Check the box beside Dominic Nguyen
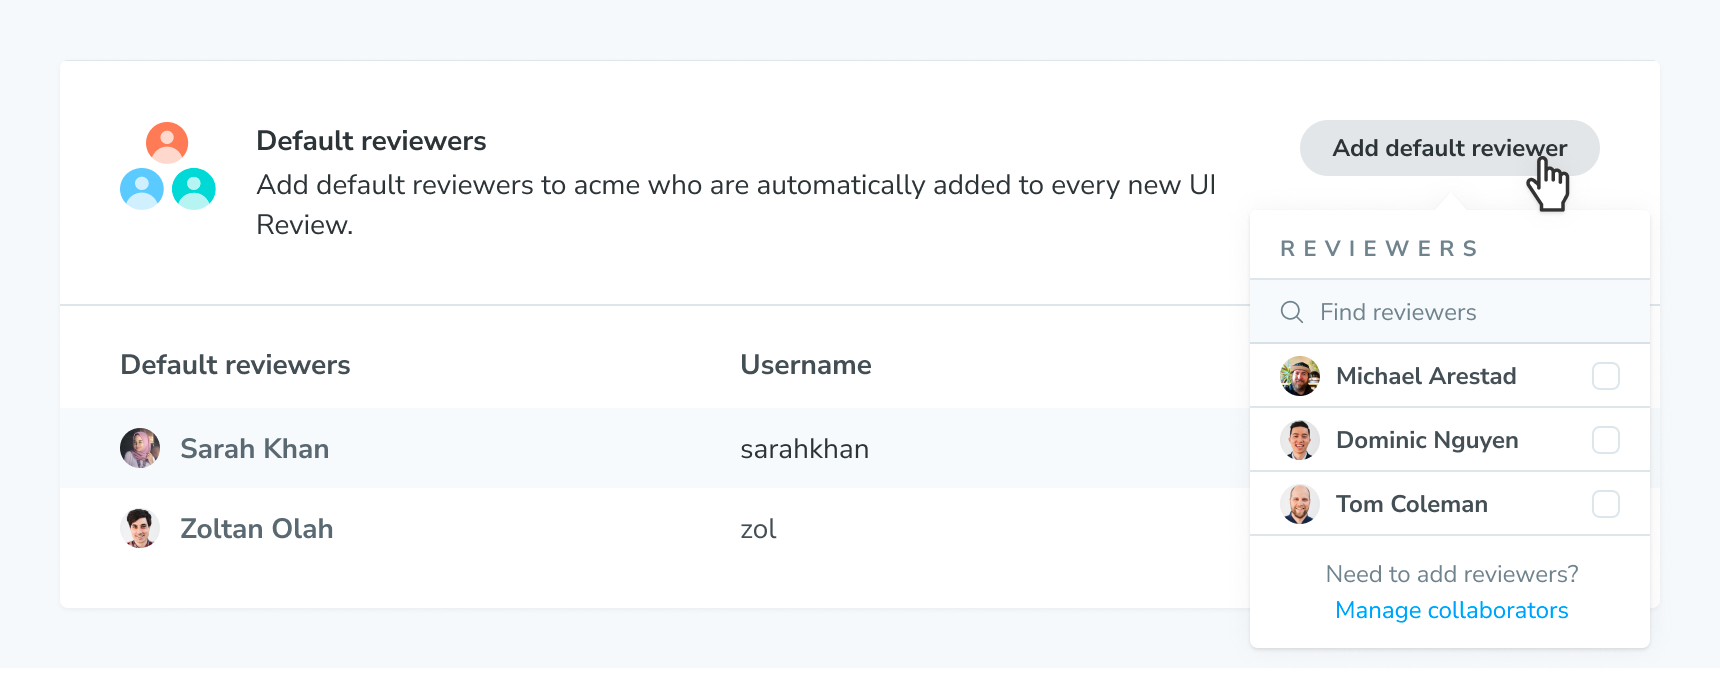 click(x=1605, y=440)
